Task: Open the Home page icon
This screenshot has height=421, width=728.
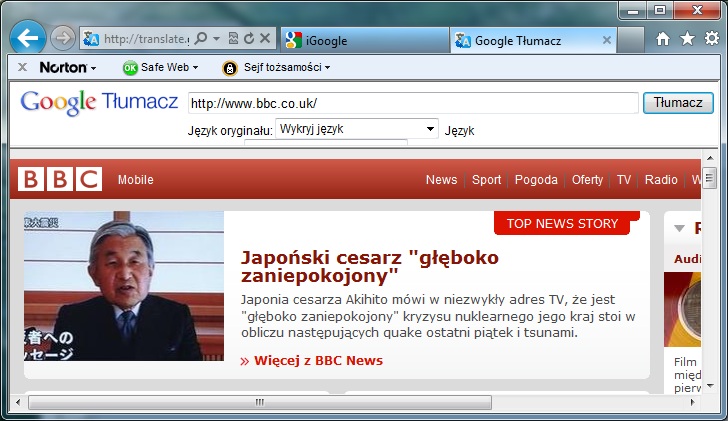Action: coord(663,39)
